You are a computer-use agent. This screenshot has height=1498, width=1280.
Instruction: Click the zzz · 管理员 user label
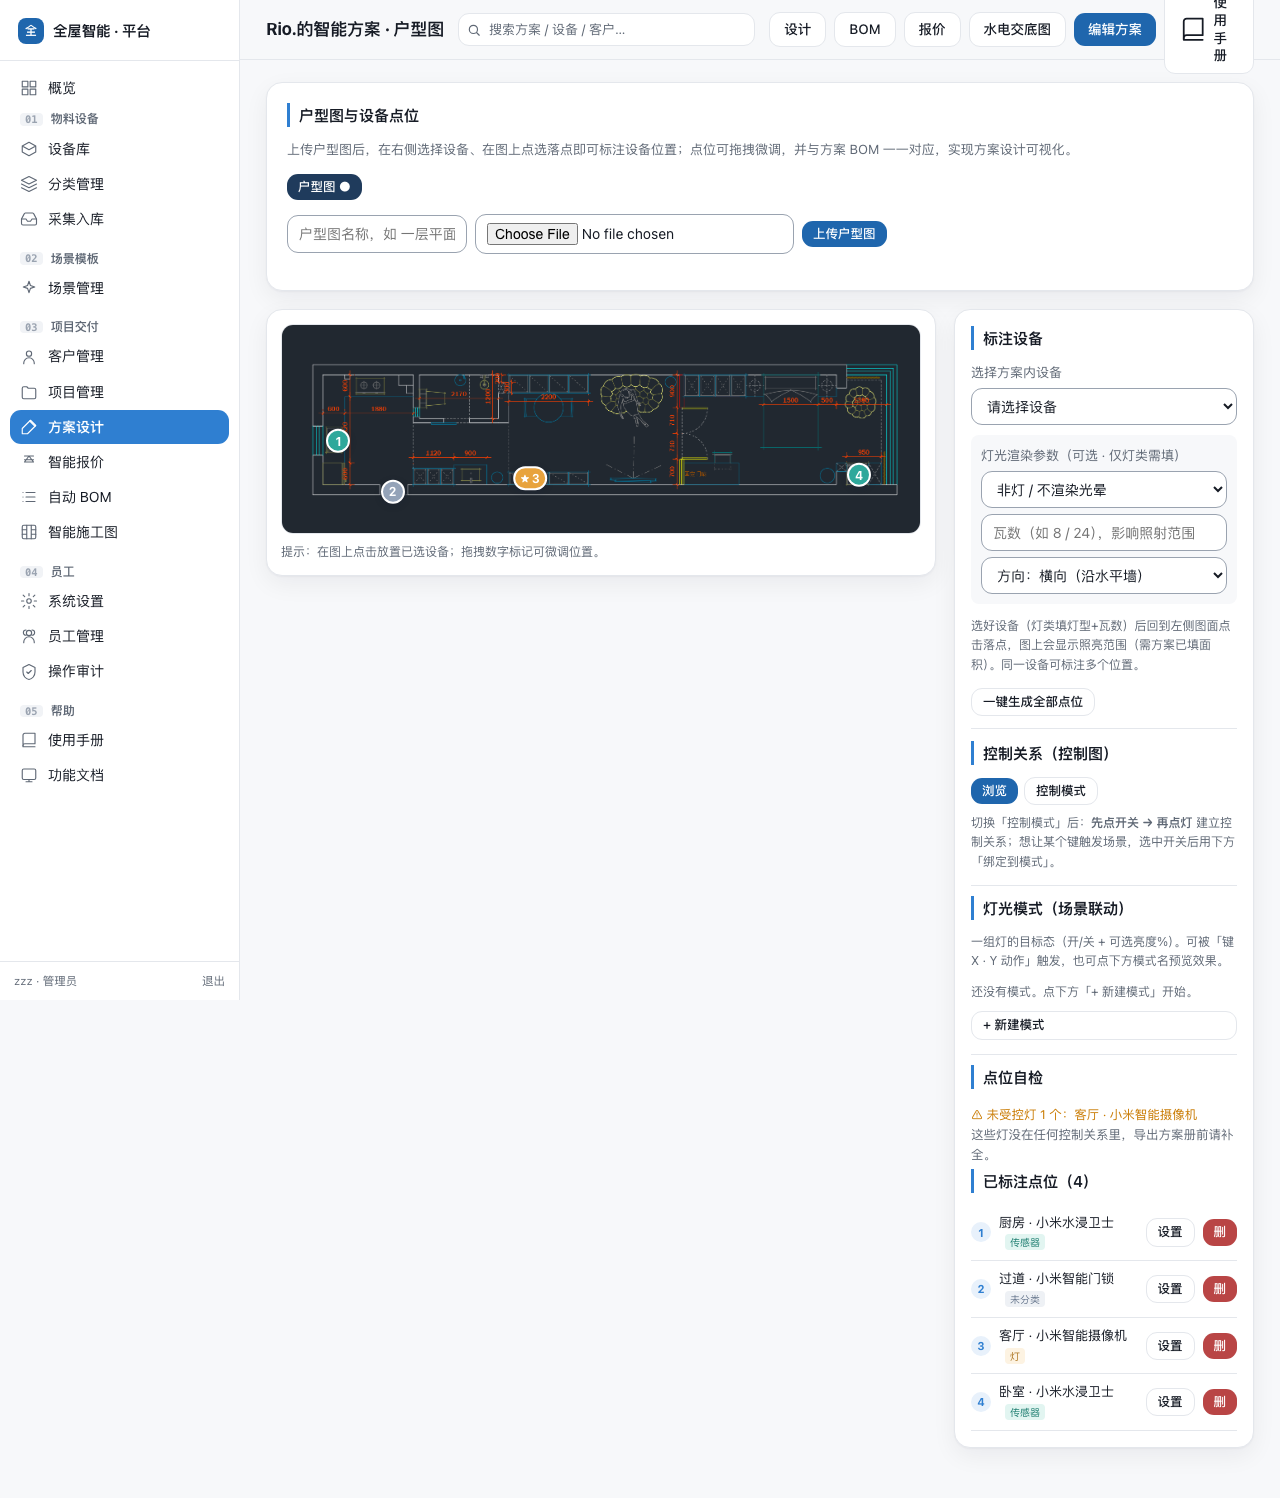(45, 981)
